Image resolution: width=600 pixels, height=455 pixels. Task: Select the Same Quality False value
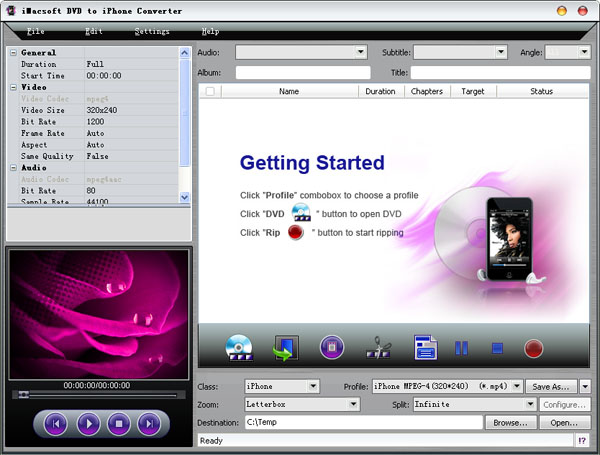coord(131,156)
